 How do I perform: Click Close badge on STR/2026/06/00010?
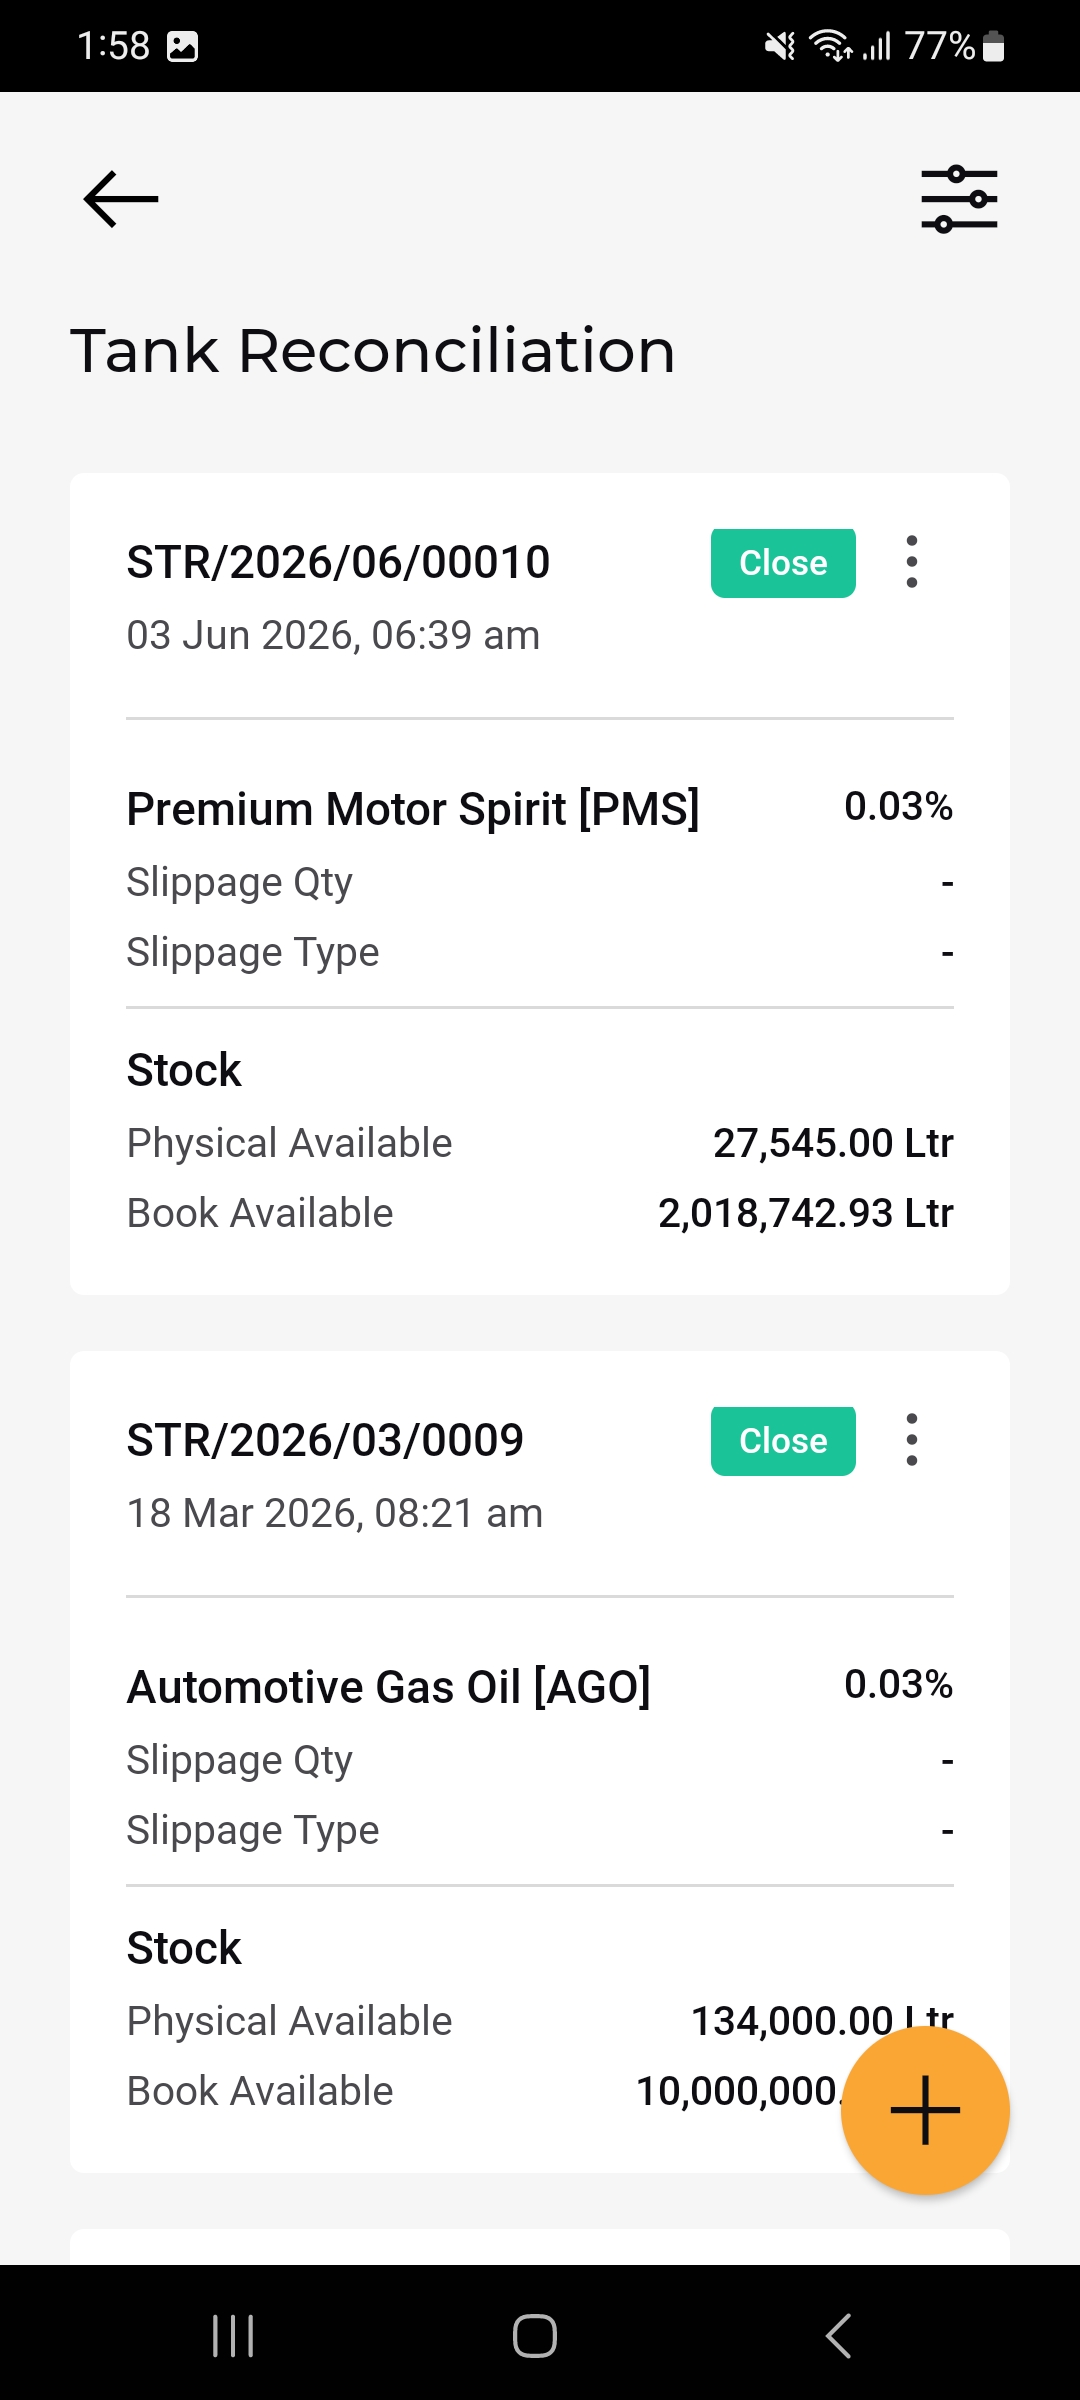click(783, 563)
